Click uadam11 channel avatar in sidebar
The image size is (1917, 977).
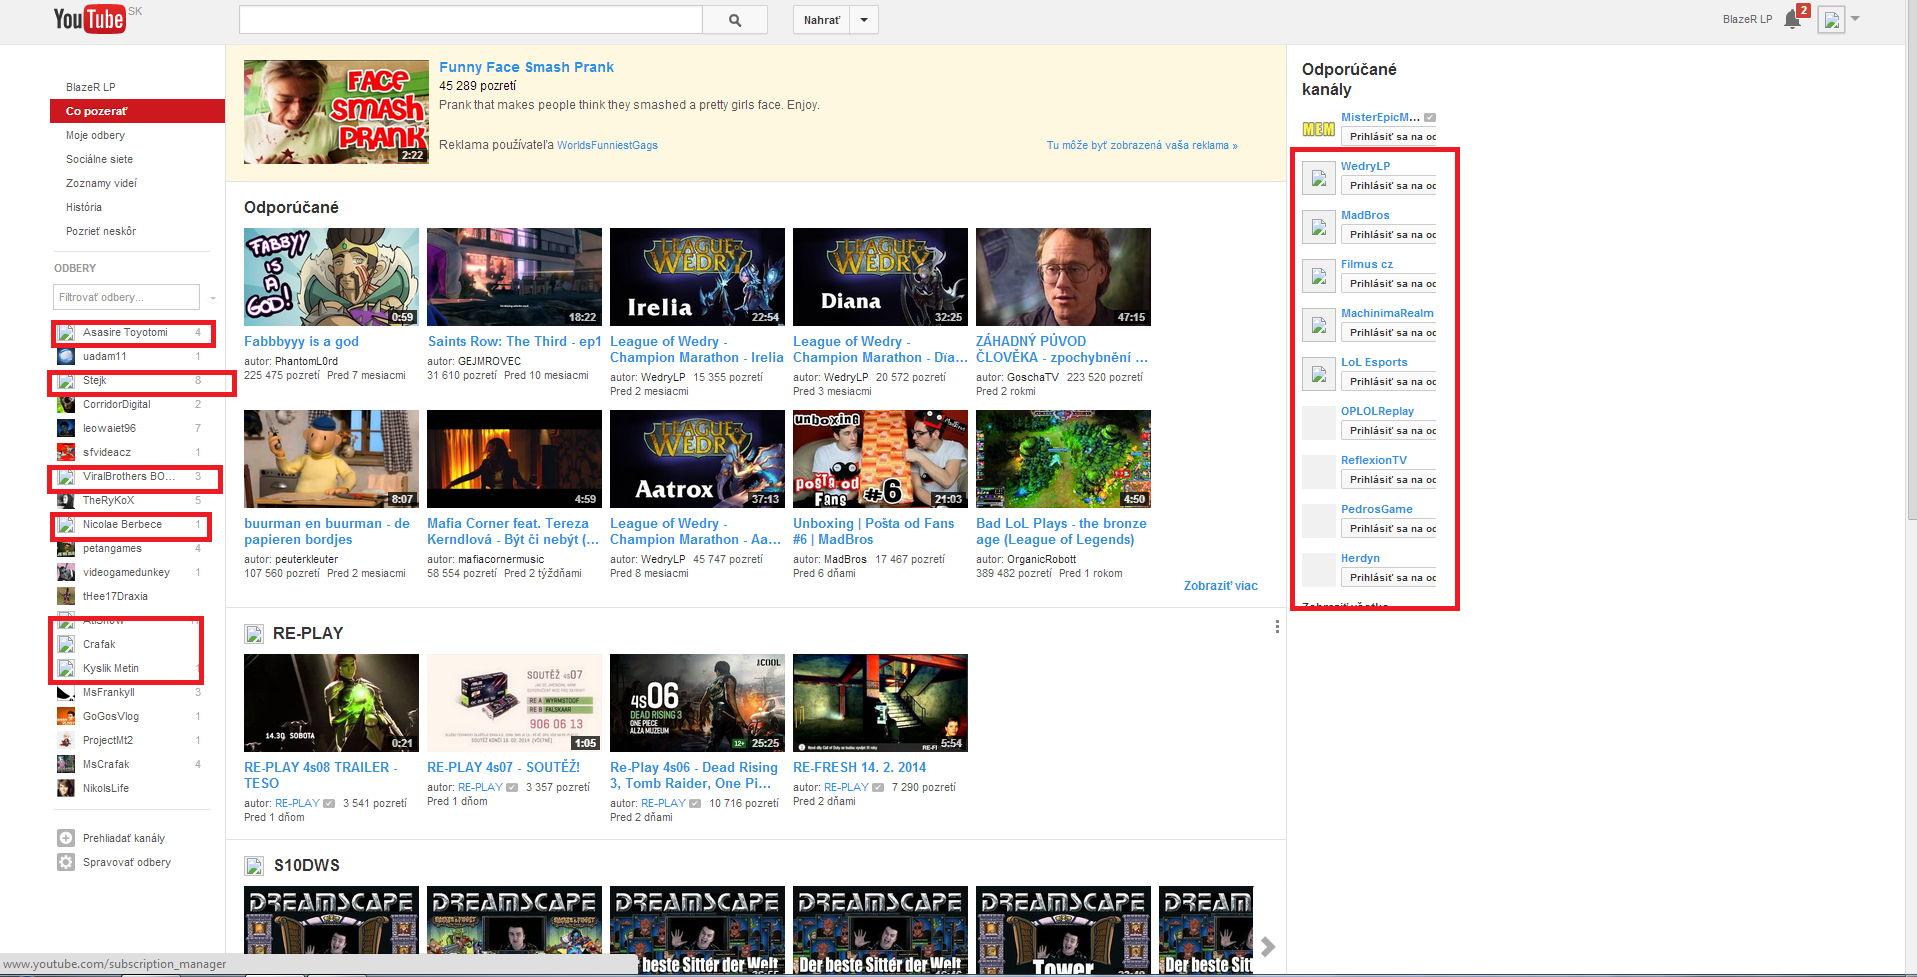[x=66, y=356]
